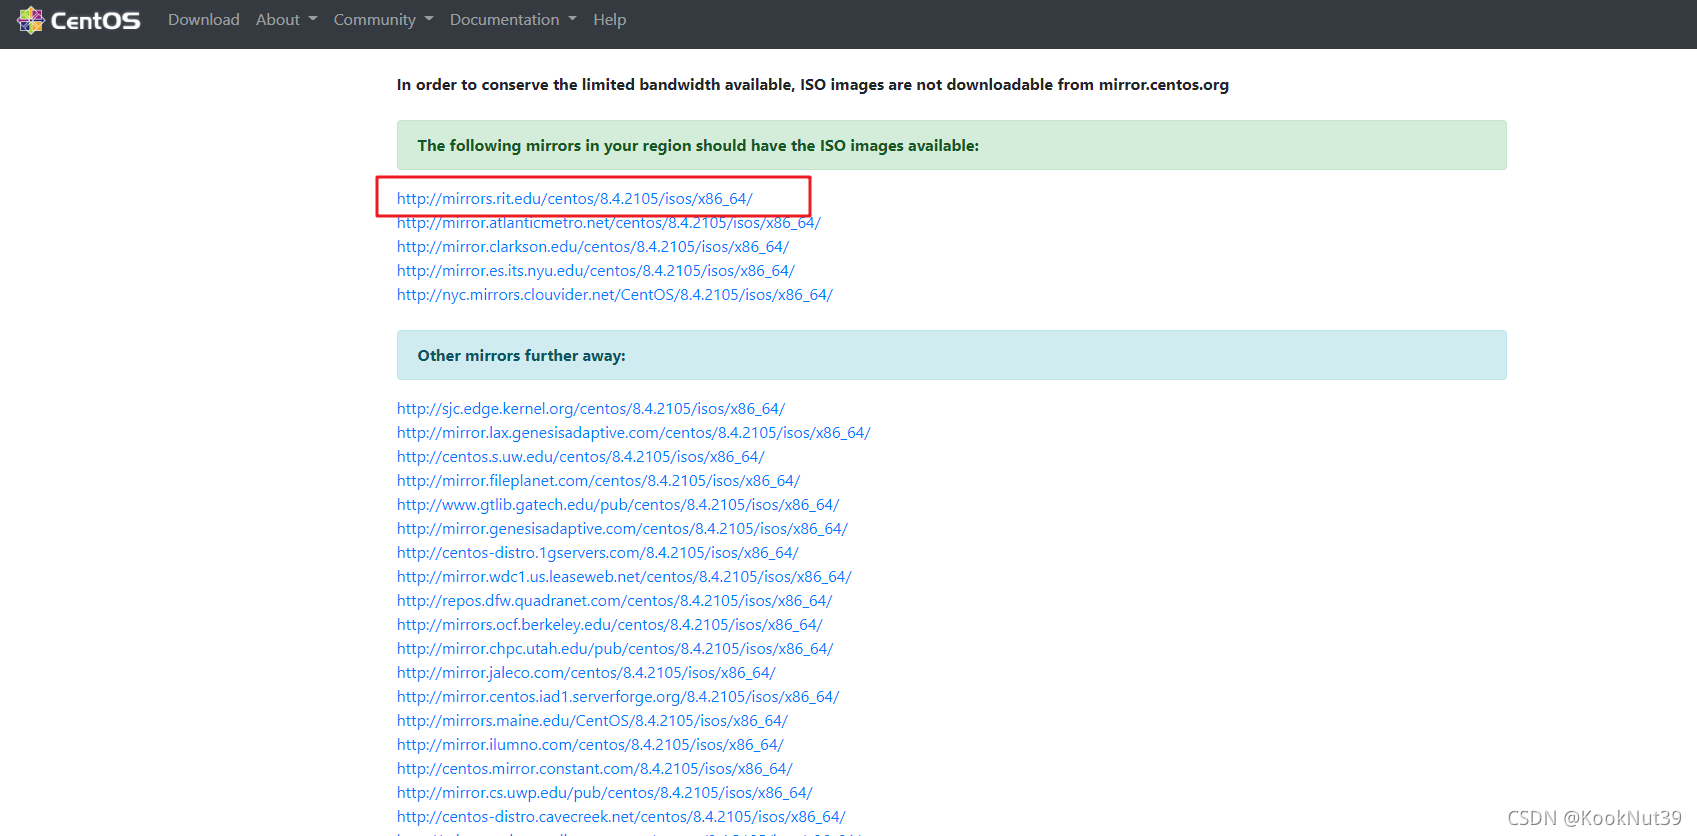Click the bandwidth notice sentence about ISO images
This screenshot has width=1697, height=836.
[813, 85]
